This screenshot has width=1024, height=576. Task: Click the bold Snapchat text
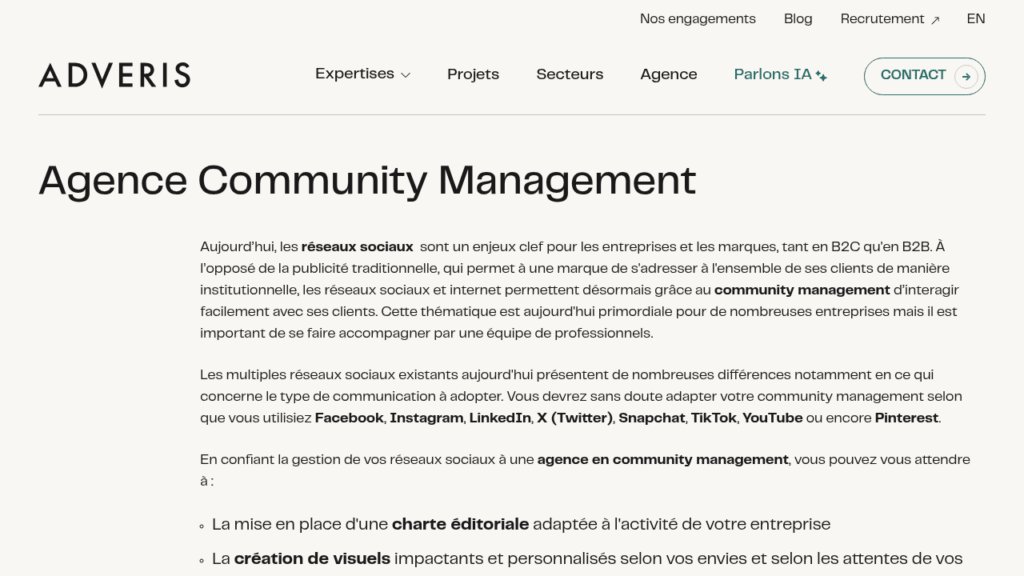[x=652, y=418]
